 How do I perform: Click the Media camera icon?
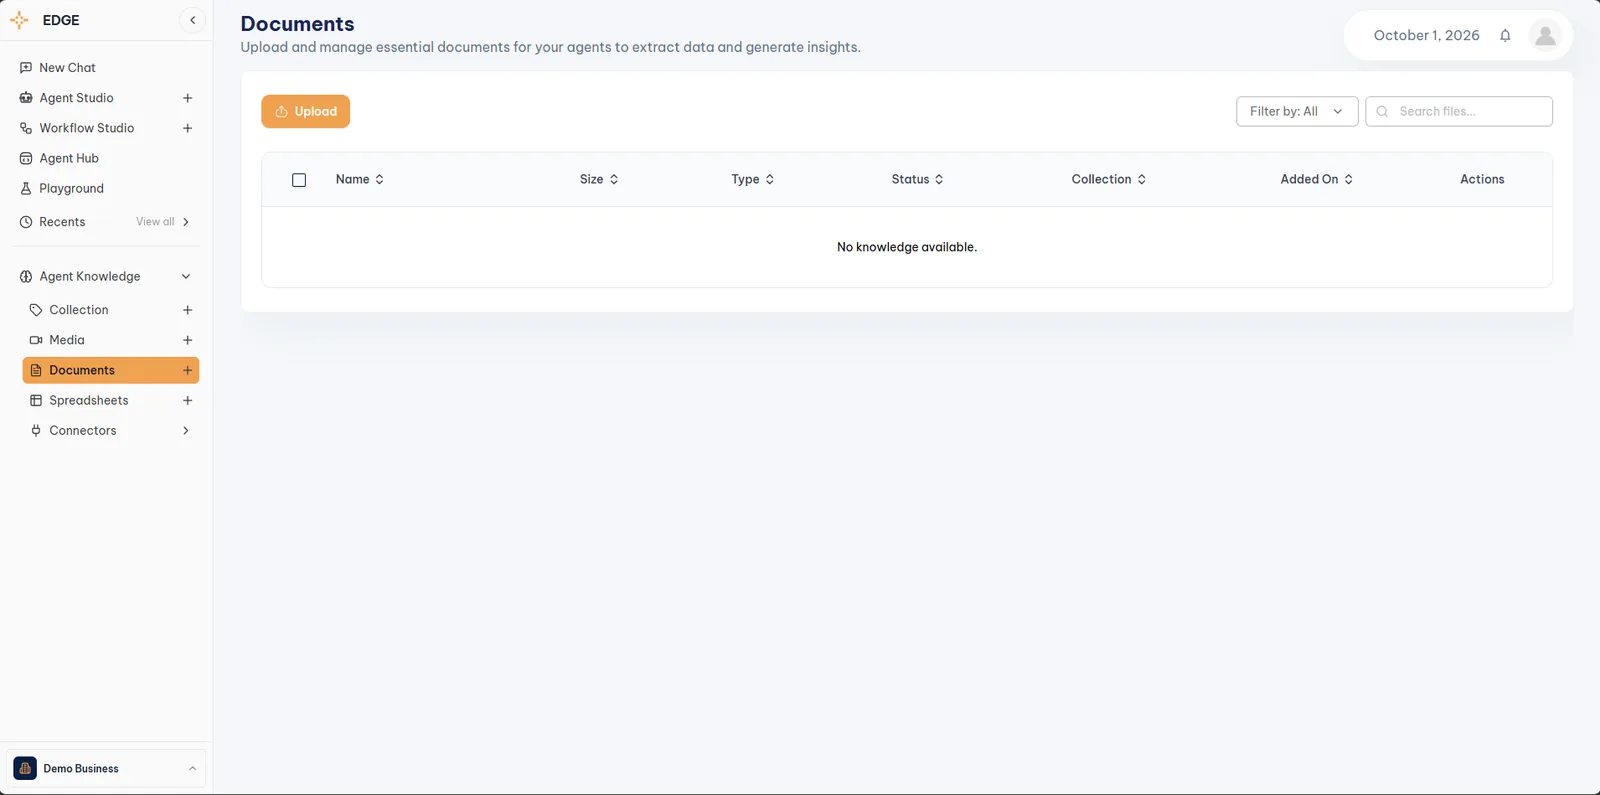[x=36, y=340]
